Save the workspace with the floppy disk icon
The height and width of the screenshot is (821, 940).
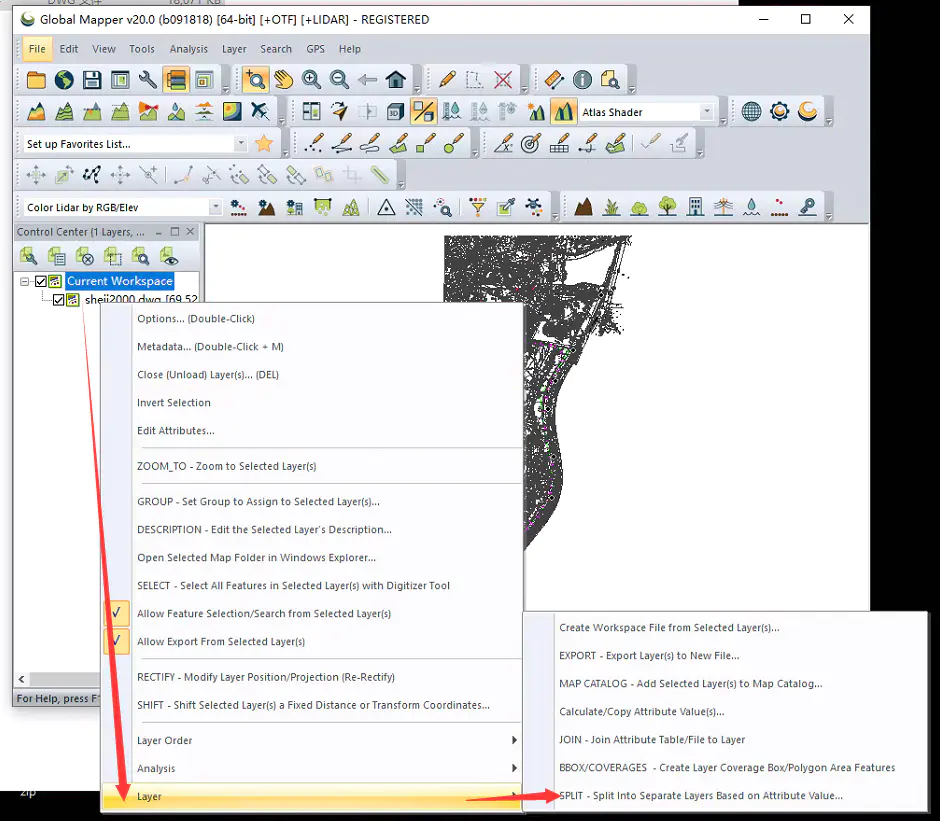click(x=92, y=80)
